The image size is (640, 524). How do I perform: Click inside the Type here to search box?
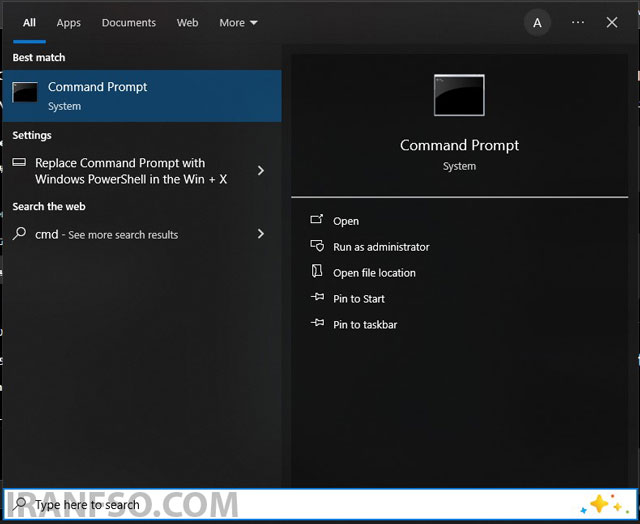coord(320,505)
